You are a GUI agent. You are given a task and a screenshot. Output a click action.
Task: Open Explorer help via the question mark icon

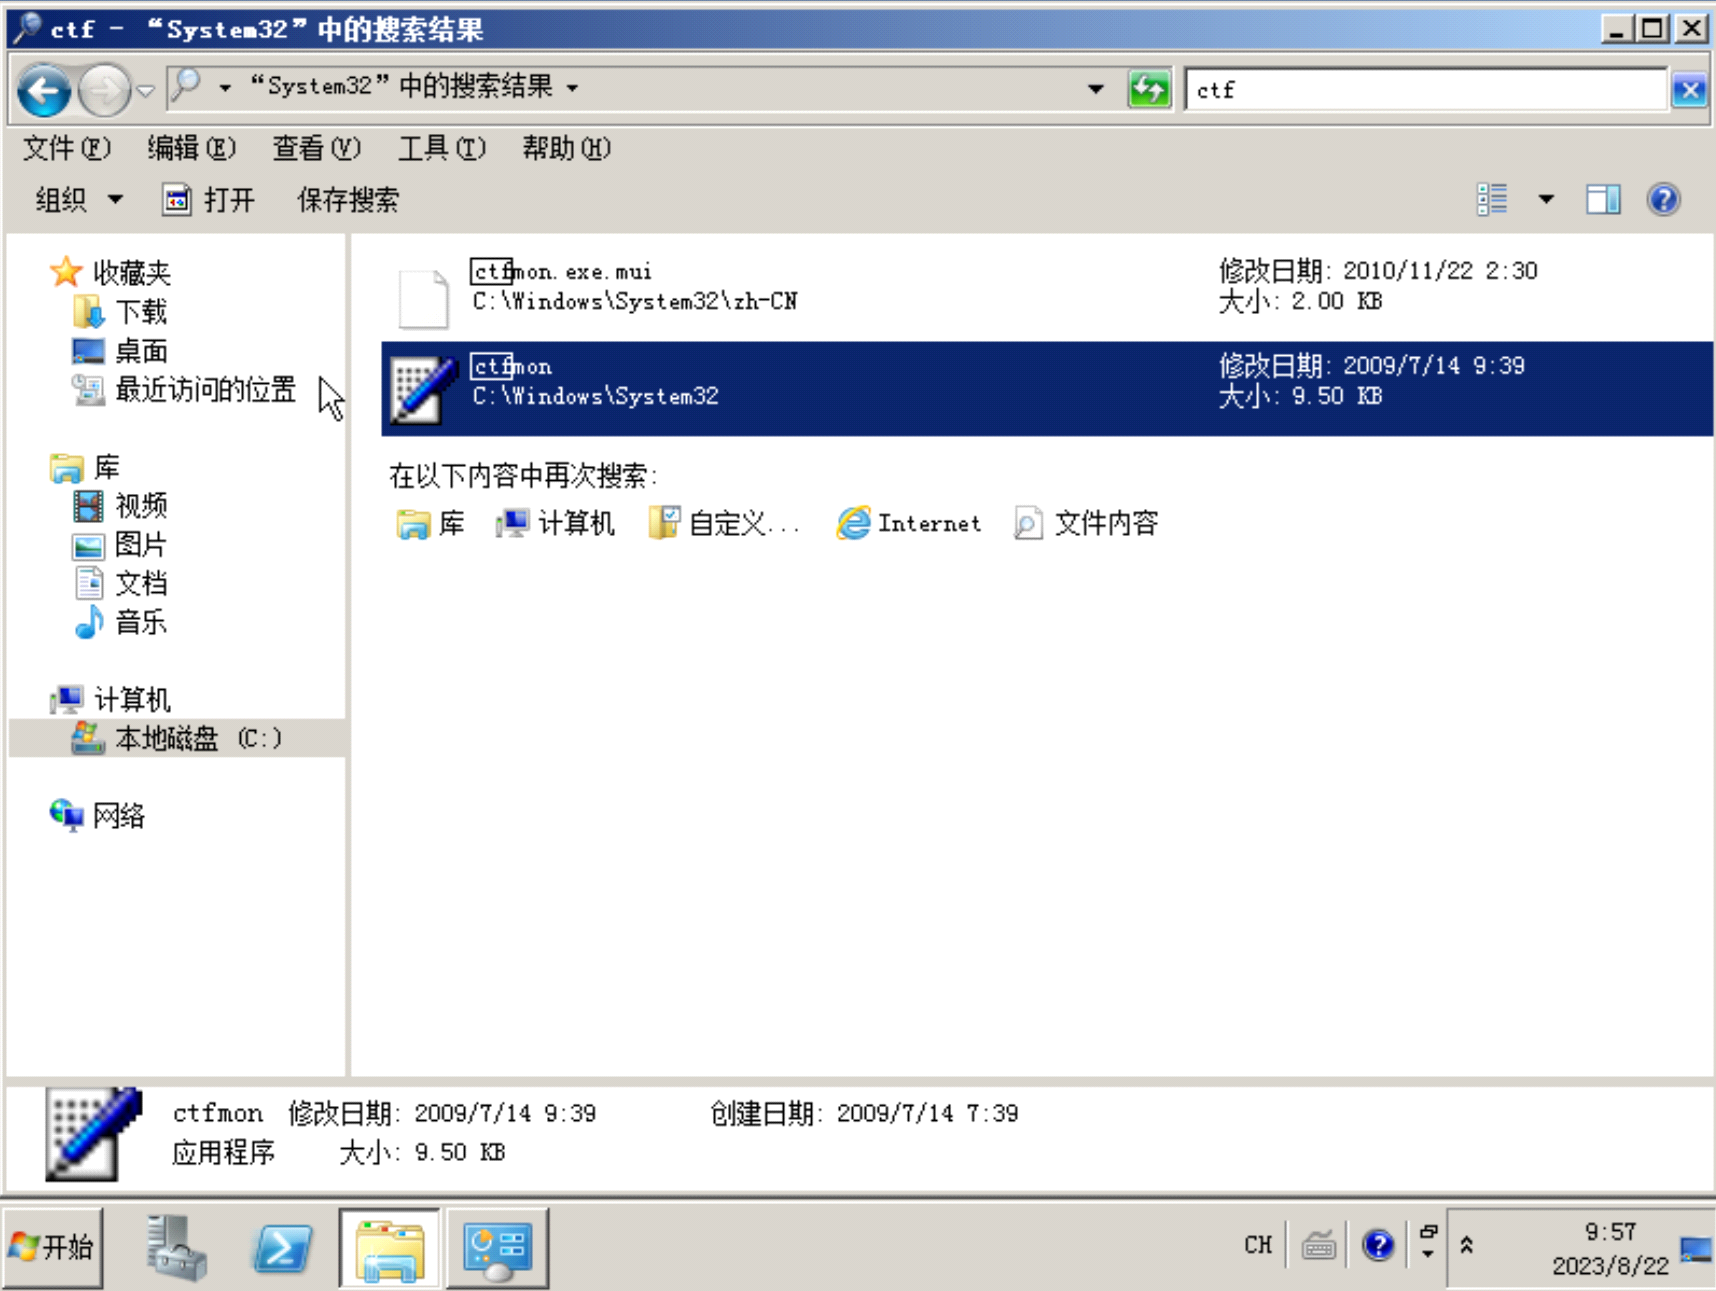click(1663, 199)
